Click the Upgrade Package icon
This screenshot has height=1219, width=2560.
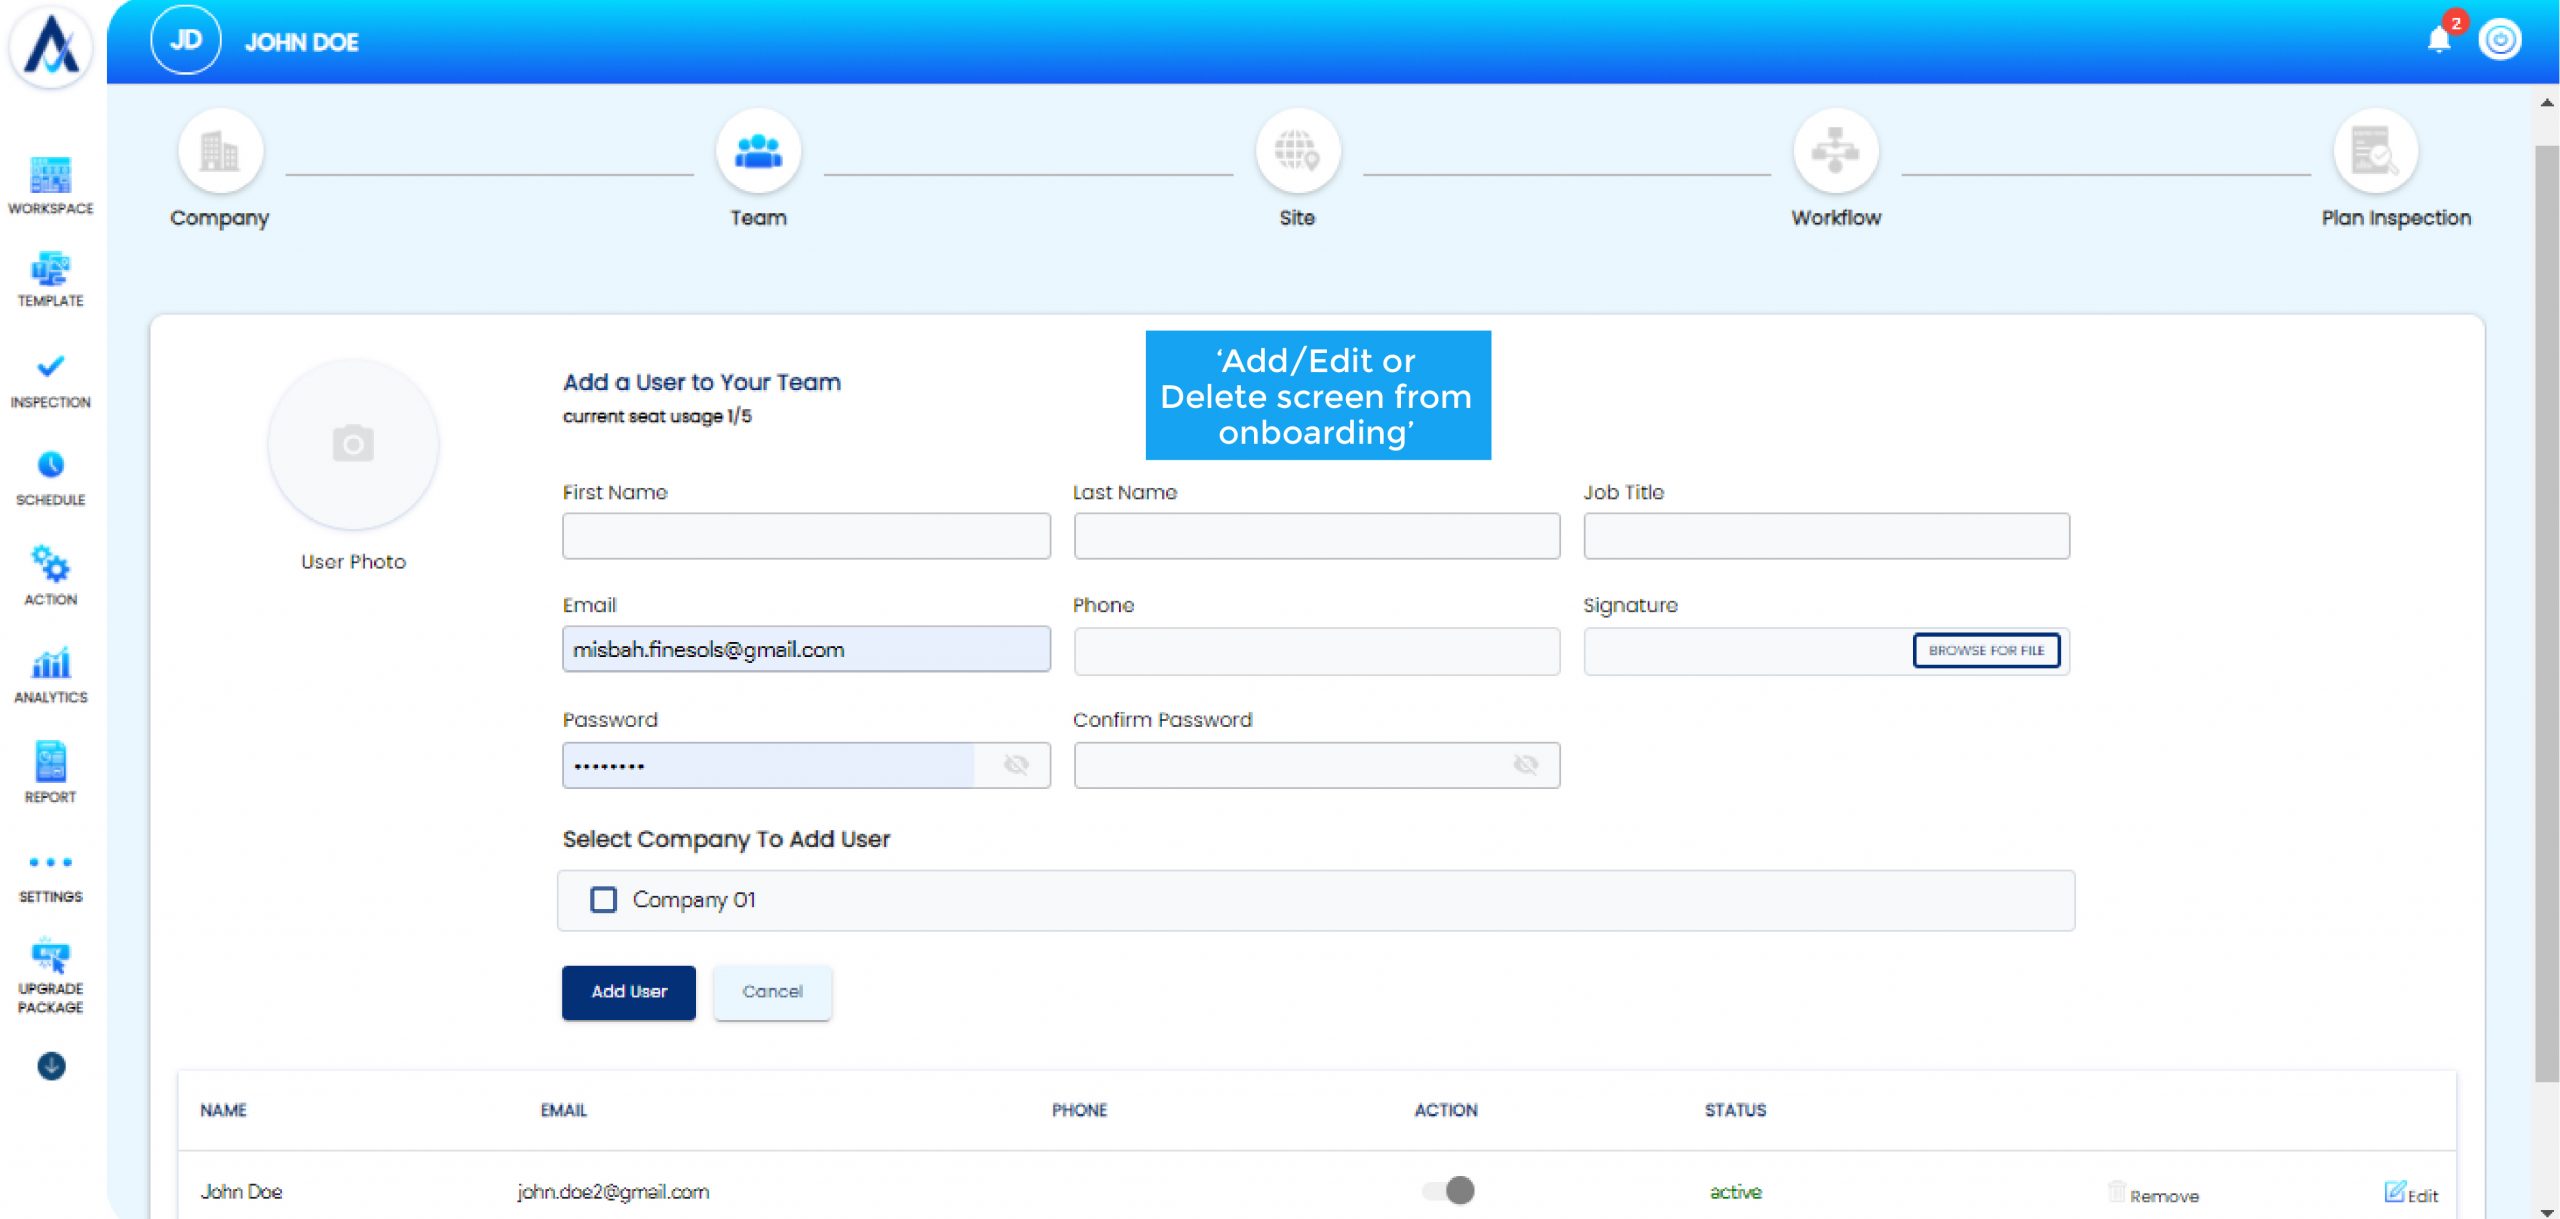coord(50,956)
